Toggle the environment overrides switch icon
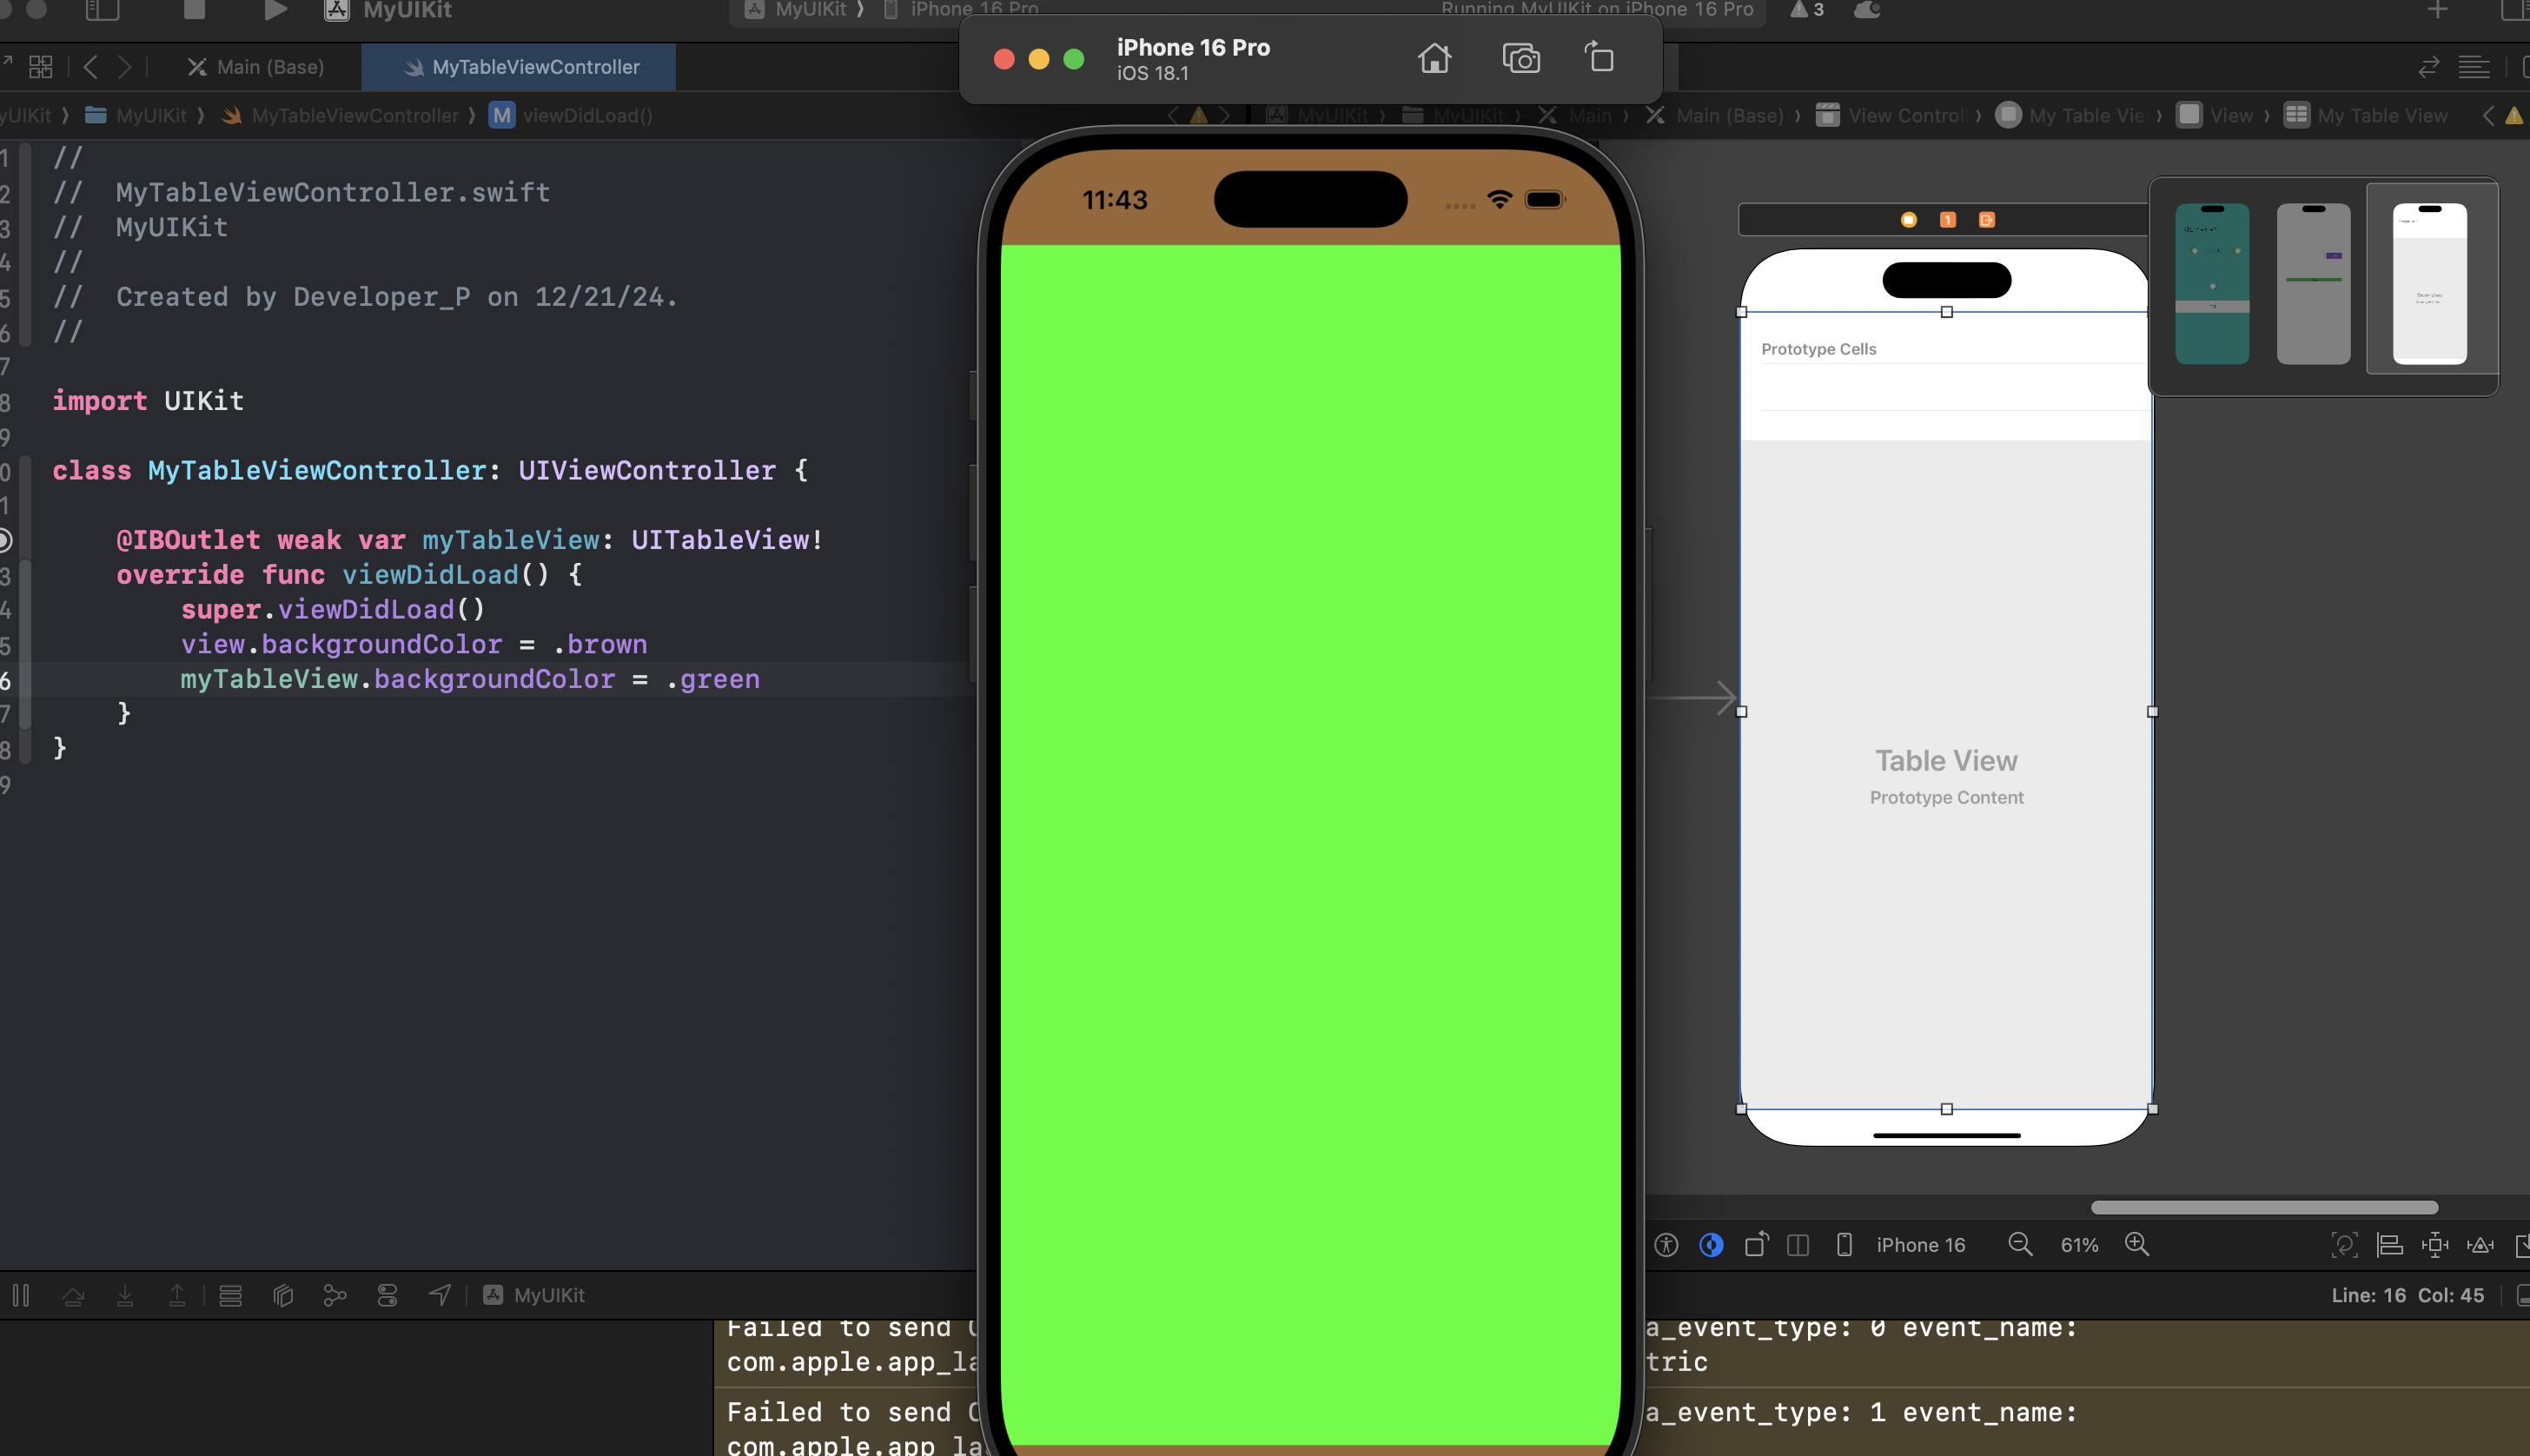Viewport: 2530px width, 1456px height. coord(387,1295)
